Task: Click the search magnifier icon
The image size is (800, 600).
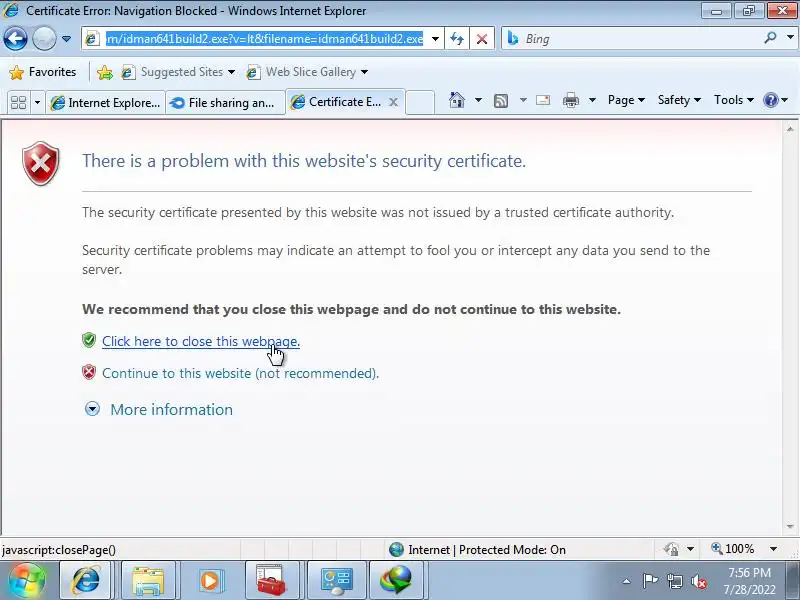Action: (x=770, y=38)
